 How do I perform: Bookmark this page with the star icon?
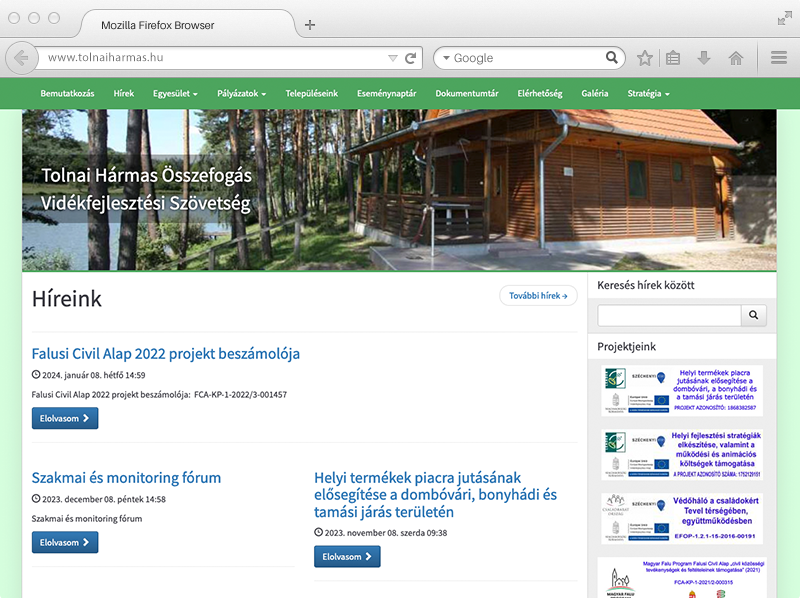click(645, 58)
